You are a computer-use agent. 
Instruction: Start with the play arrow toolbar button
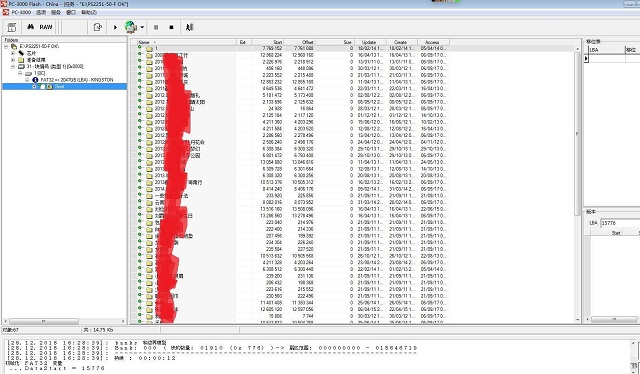click(x=115, y=27)
